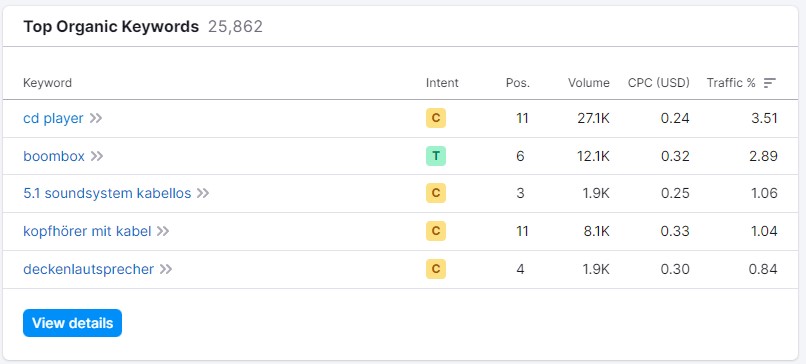Click the CPC (USD) column header
This screenshot has height=364, width=806.
[658, 83]
